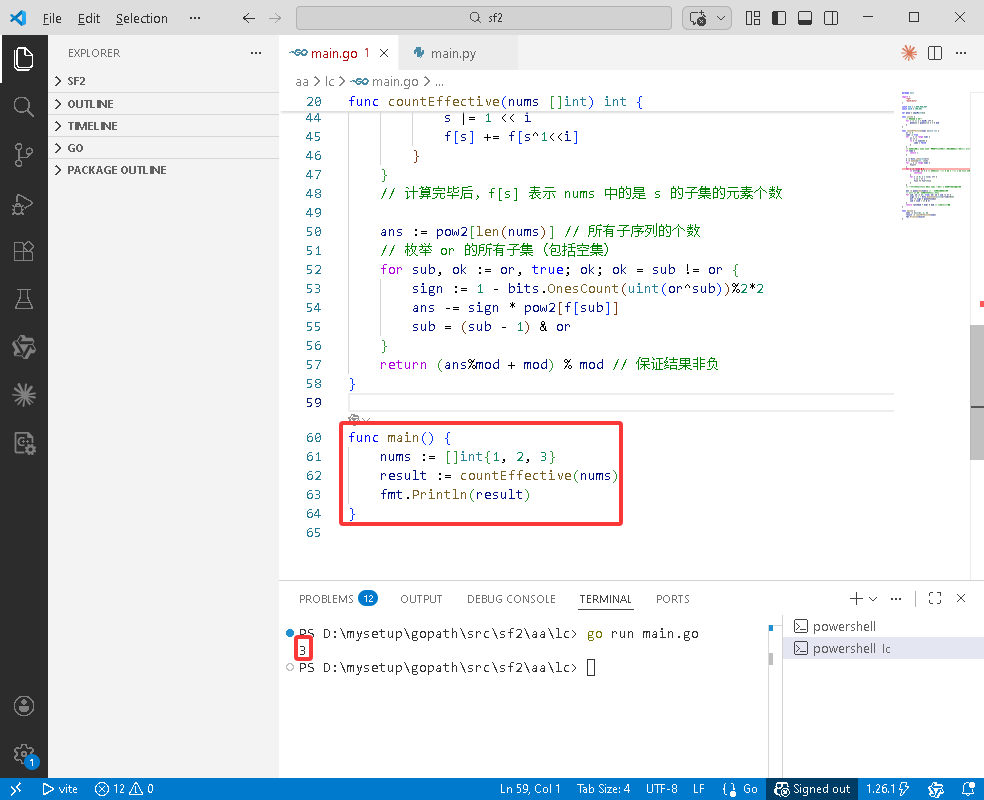Open the overflow menu ellipsis in menu bar

click(x=195, y=18)
